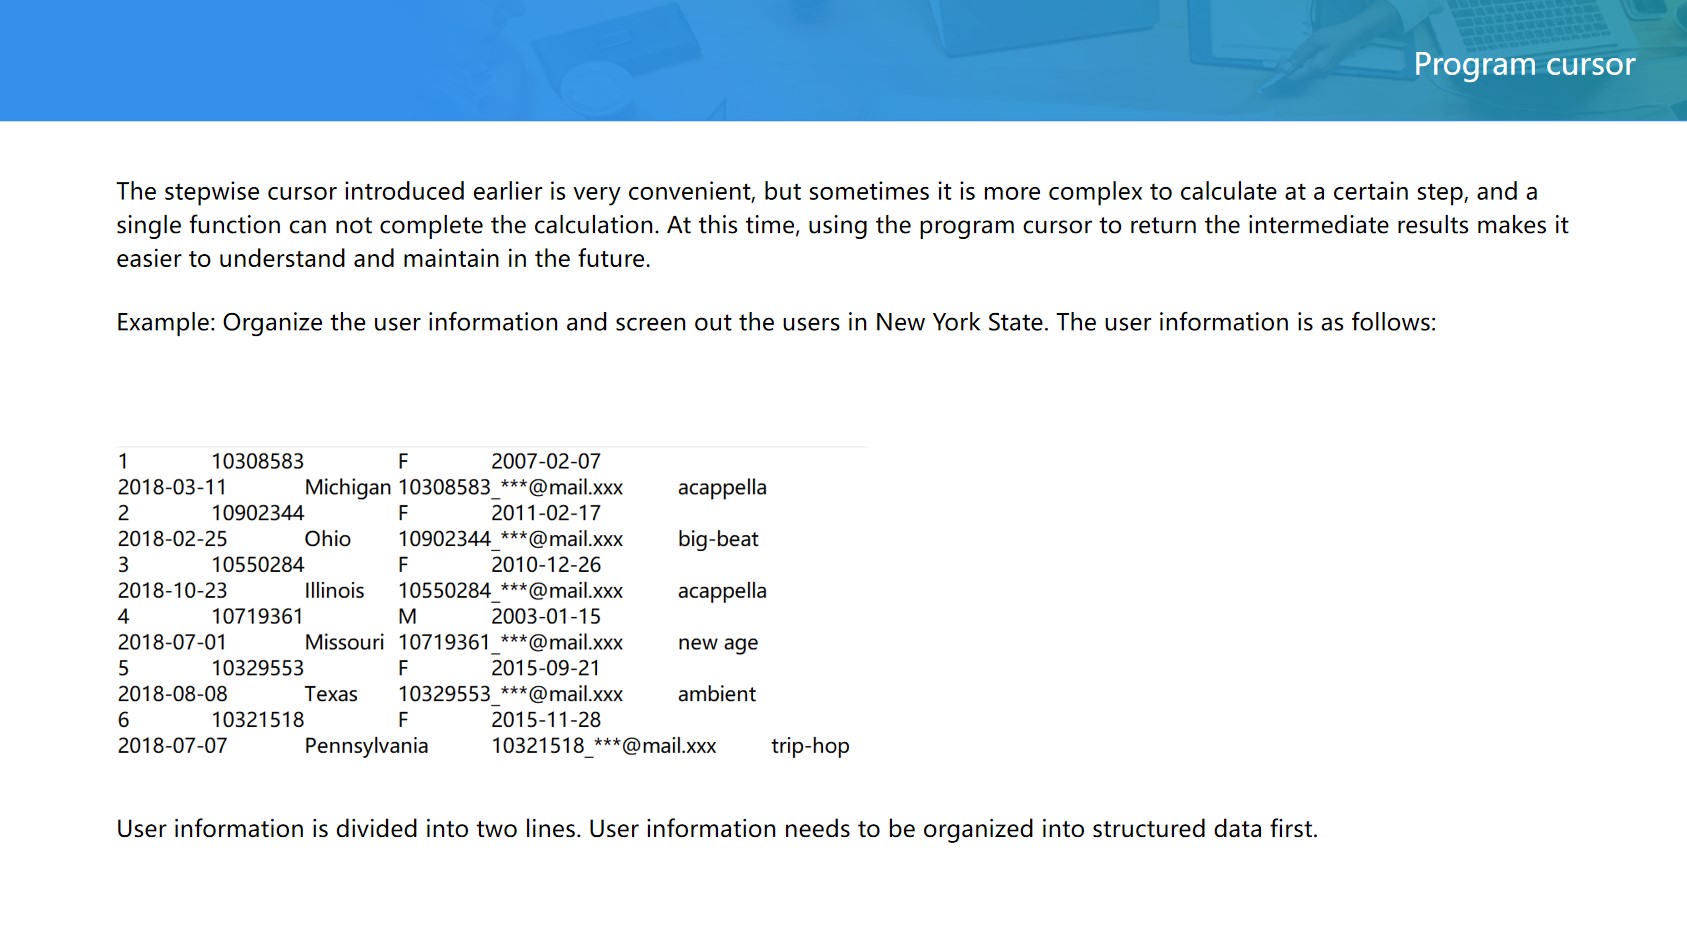Viewport: 1687px width, 949px height.
Task: Click the state name Missouri
Action: pos(344,642)
